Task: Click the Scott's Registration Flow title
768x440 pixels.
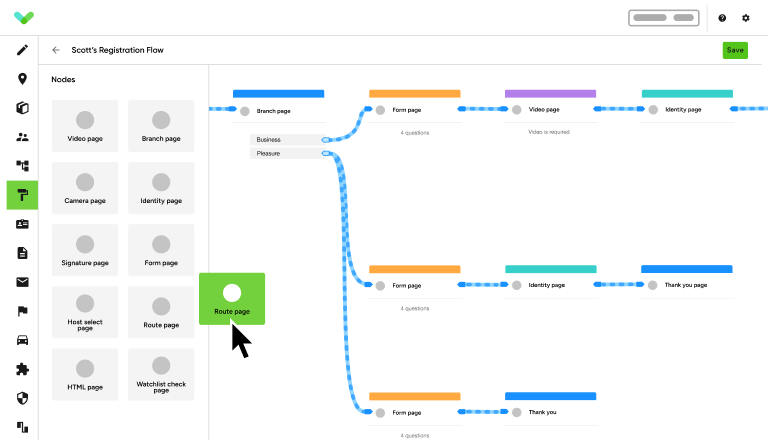Action: [x=118, y=50]
